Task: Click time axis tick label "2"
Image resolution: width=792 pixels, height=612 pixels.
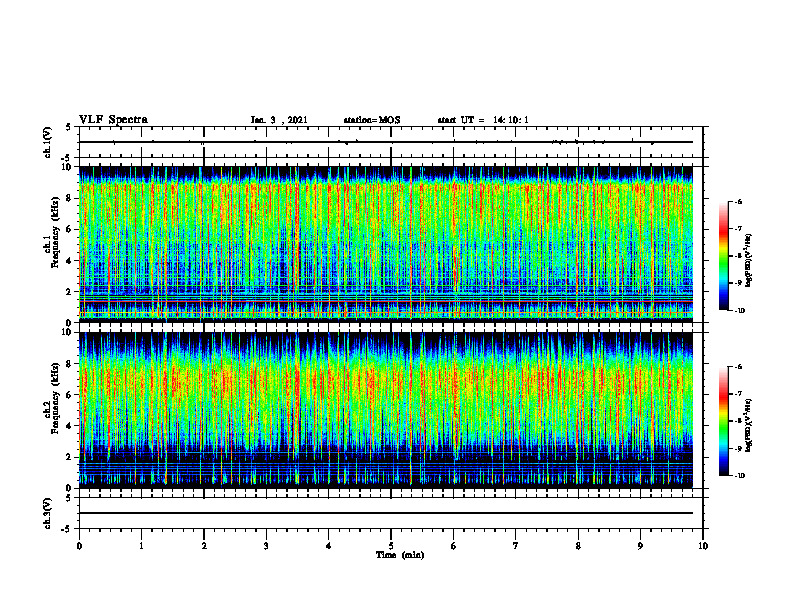Action: point(204,546)
